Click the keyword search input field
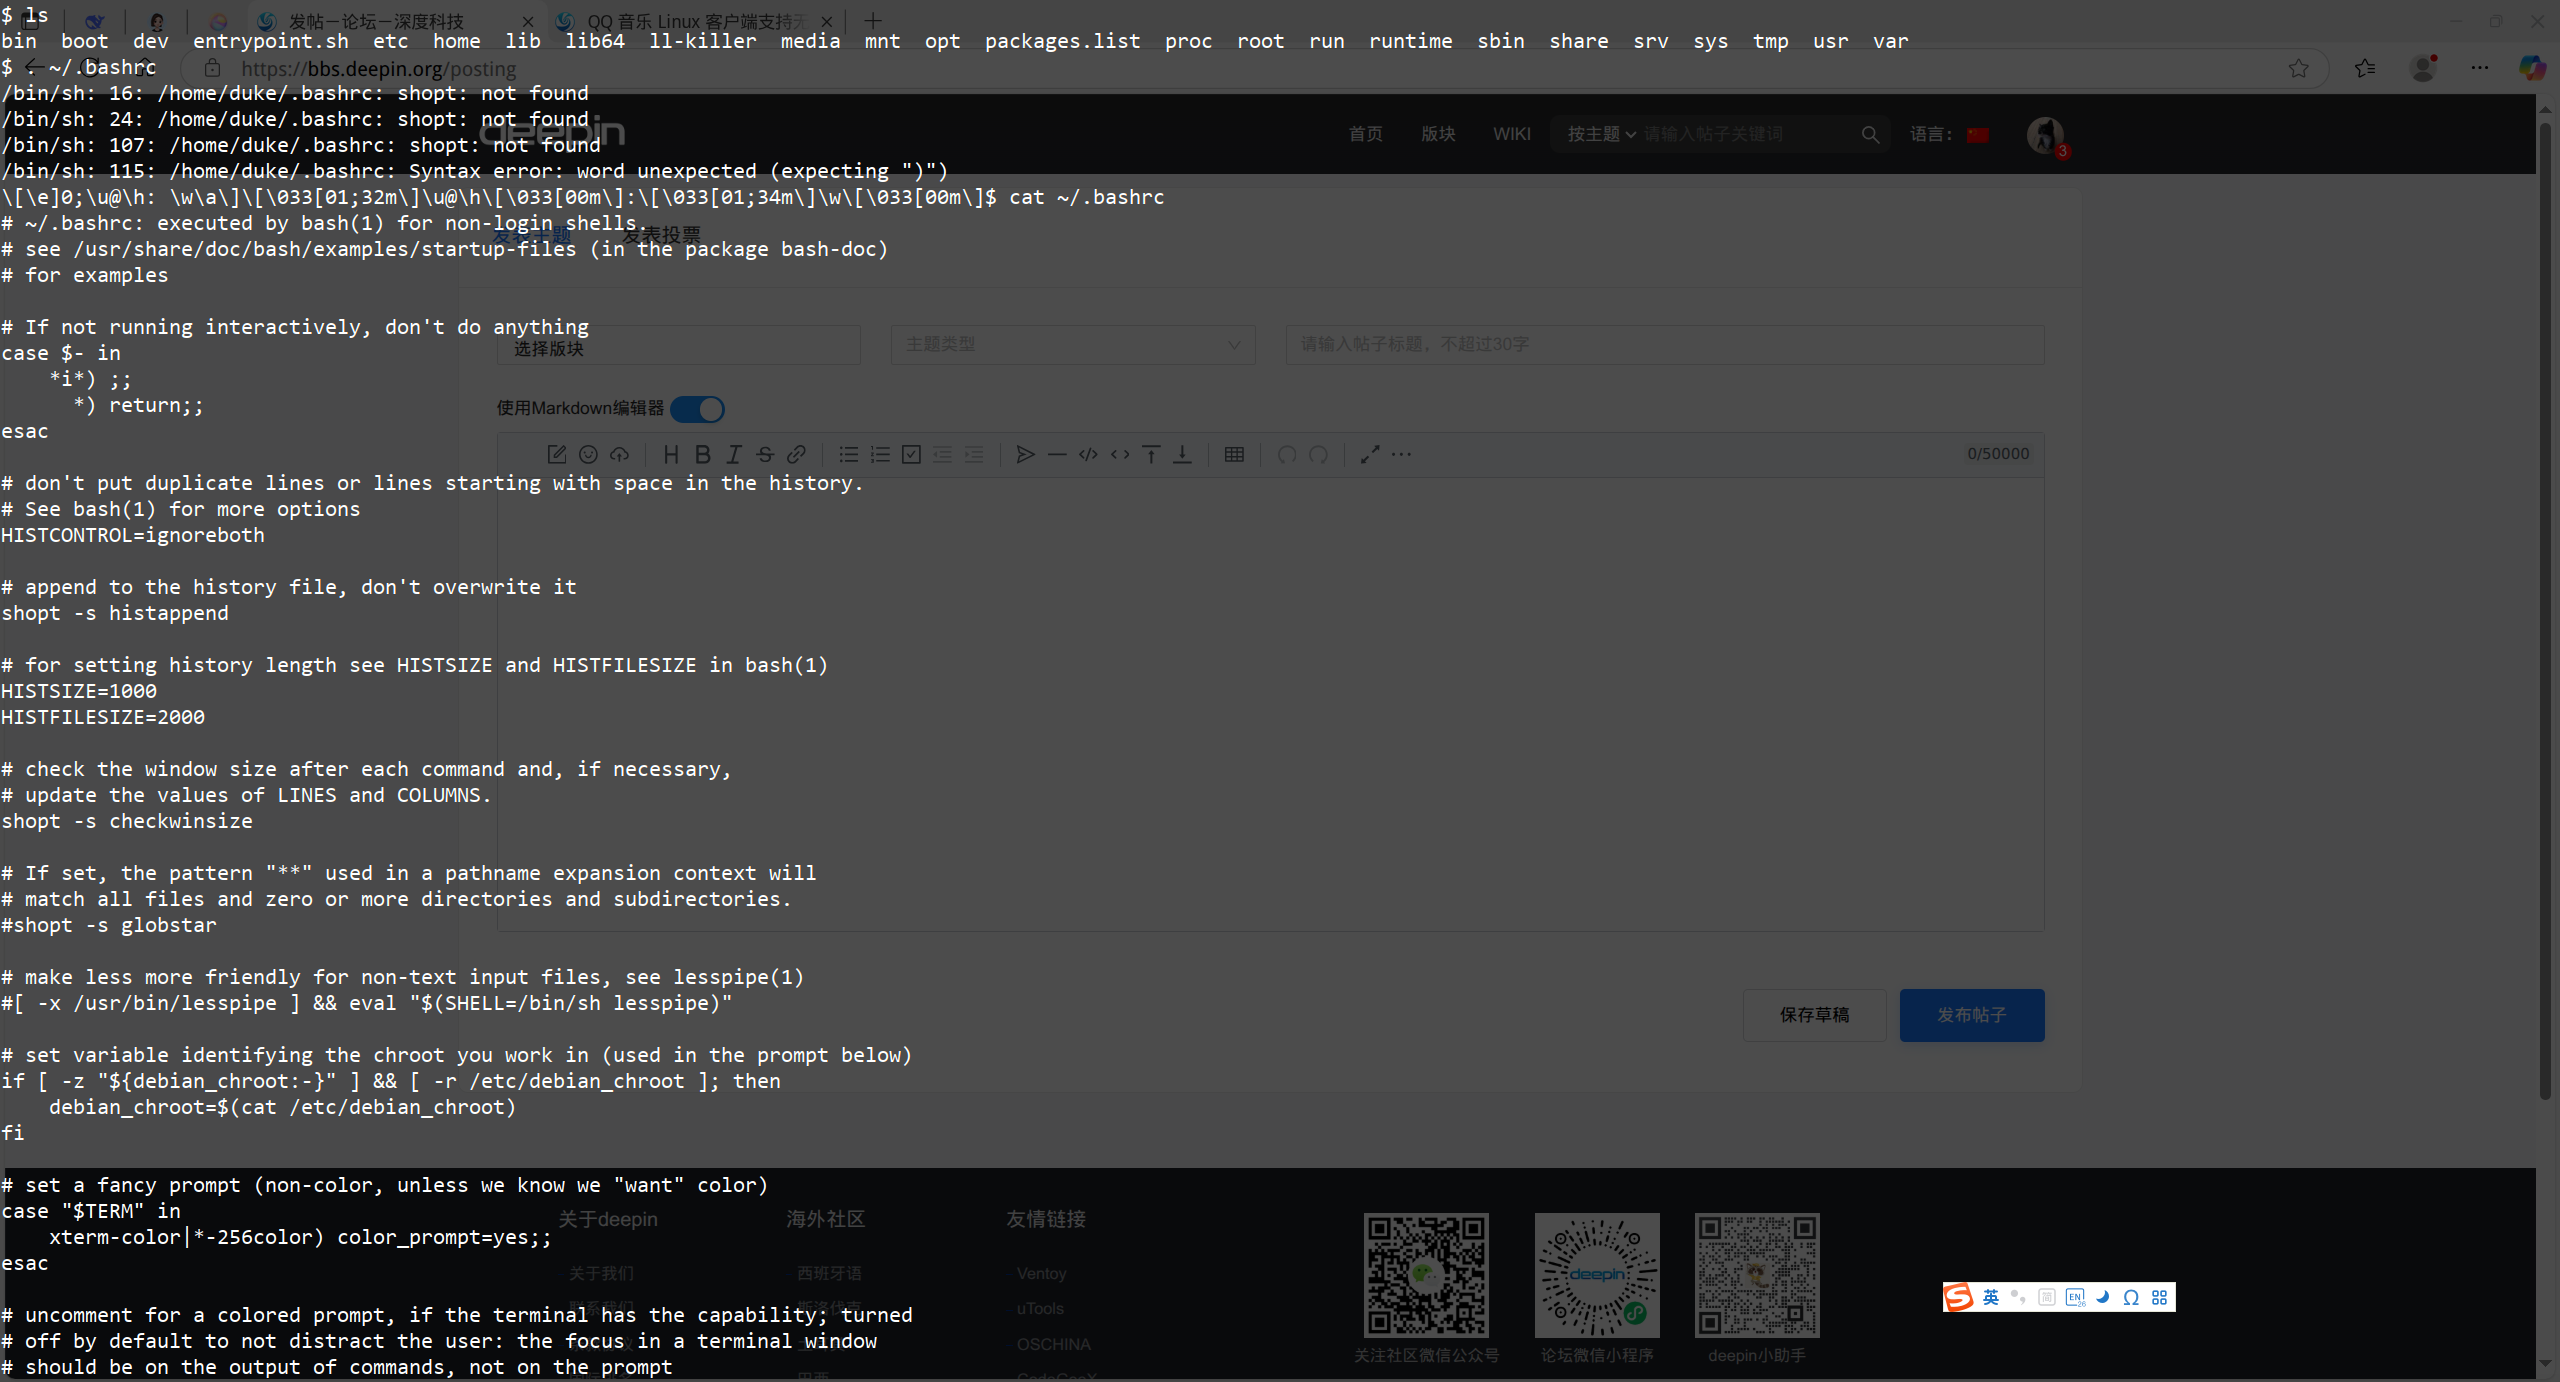The image size is (2560, 1382). point(1747,134)
